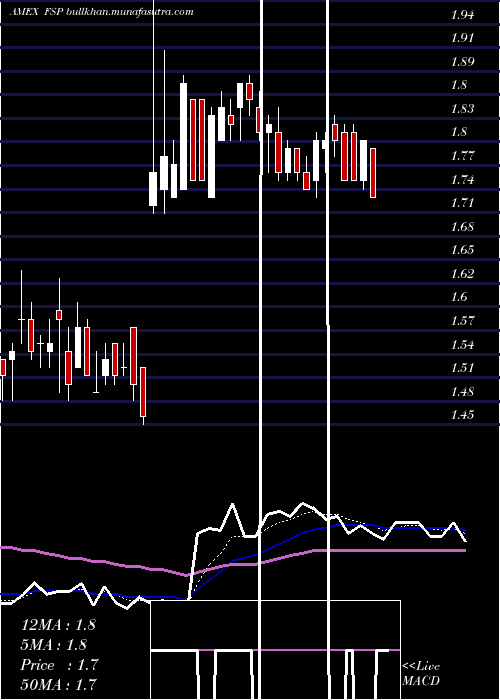Click the 1.57 price axis label

click(462, 321)
